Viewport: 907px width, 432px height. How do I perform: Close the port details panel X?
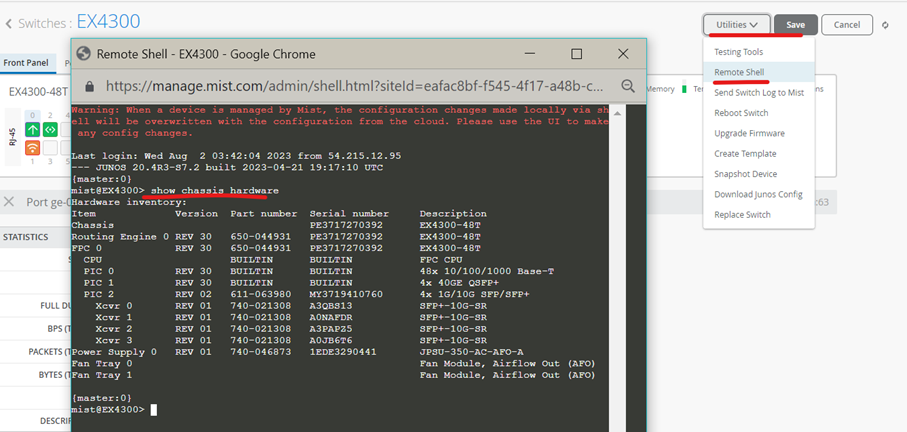[x=9, y=202]
